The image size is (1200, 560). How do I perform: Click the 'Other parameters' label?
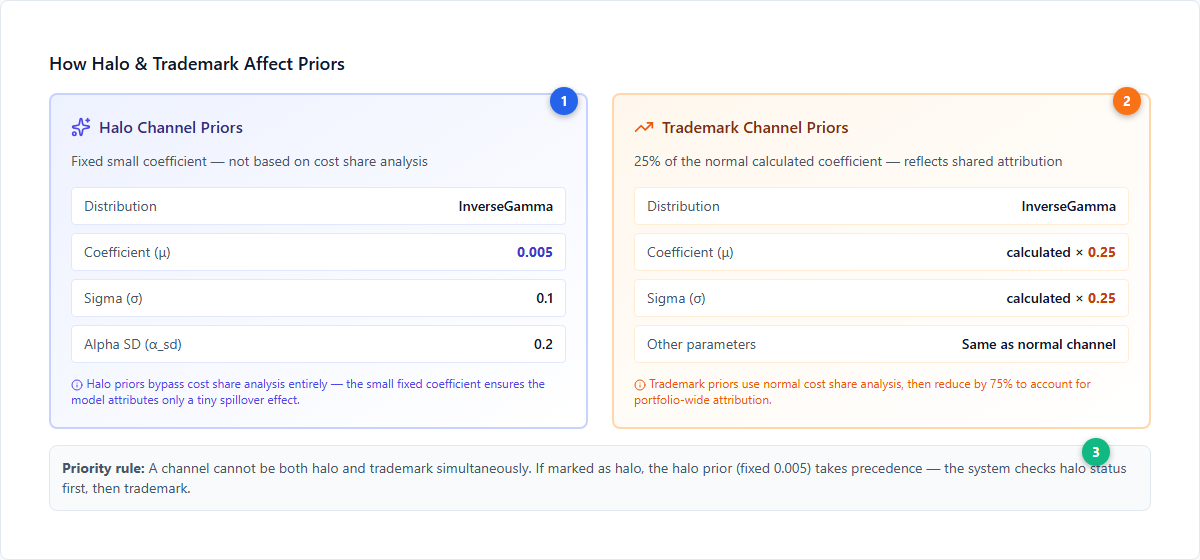tap(701, 344)
